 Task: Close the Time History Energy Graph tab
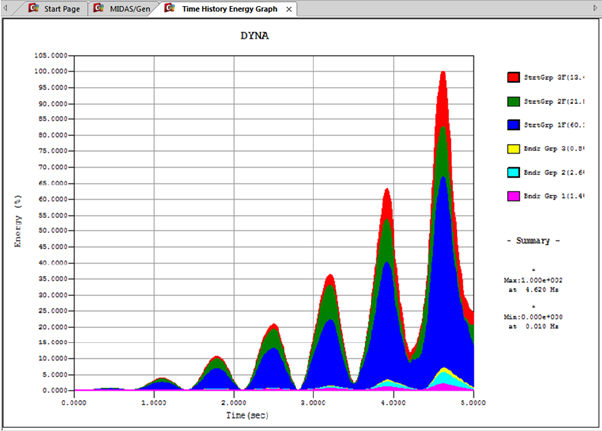[289, 9]
